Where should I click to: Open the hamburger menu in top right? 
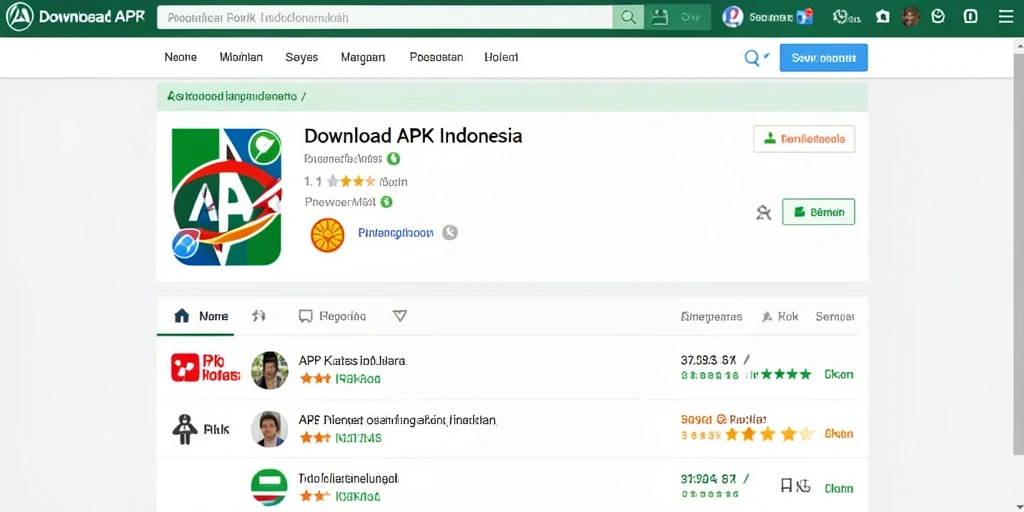[1006, 17]
